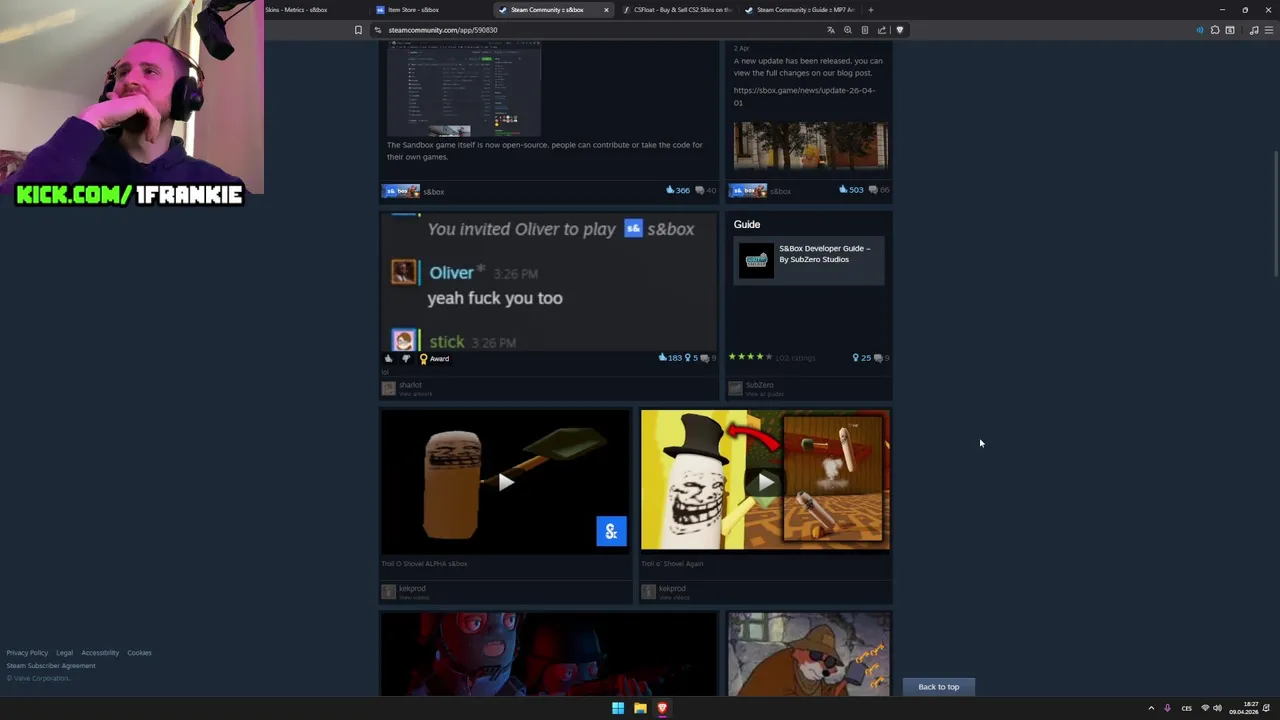Open the Brave Shields lion icon
1280x720 pixels.
click(899, 30)
